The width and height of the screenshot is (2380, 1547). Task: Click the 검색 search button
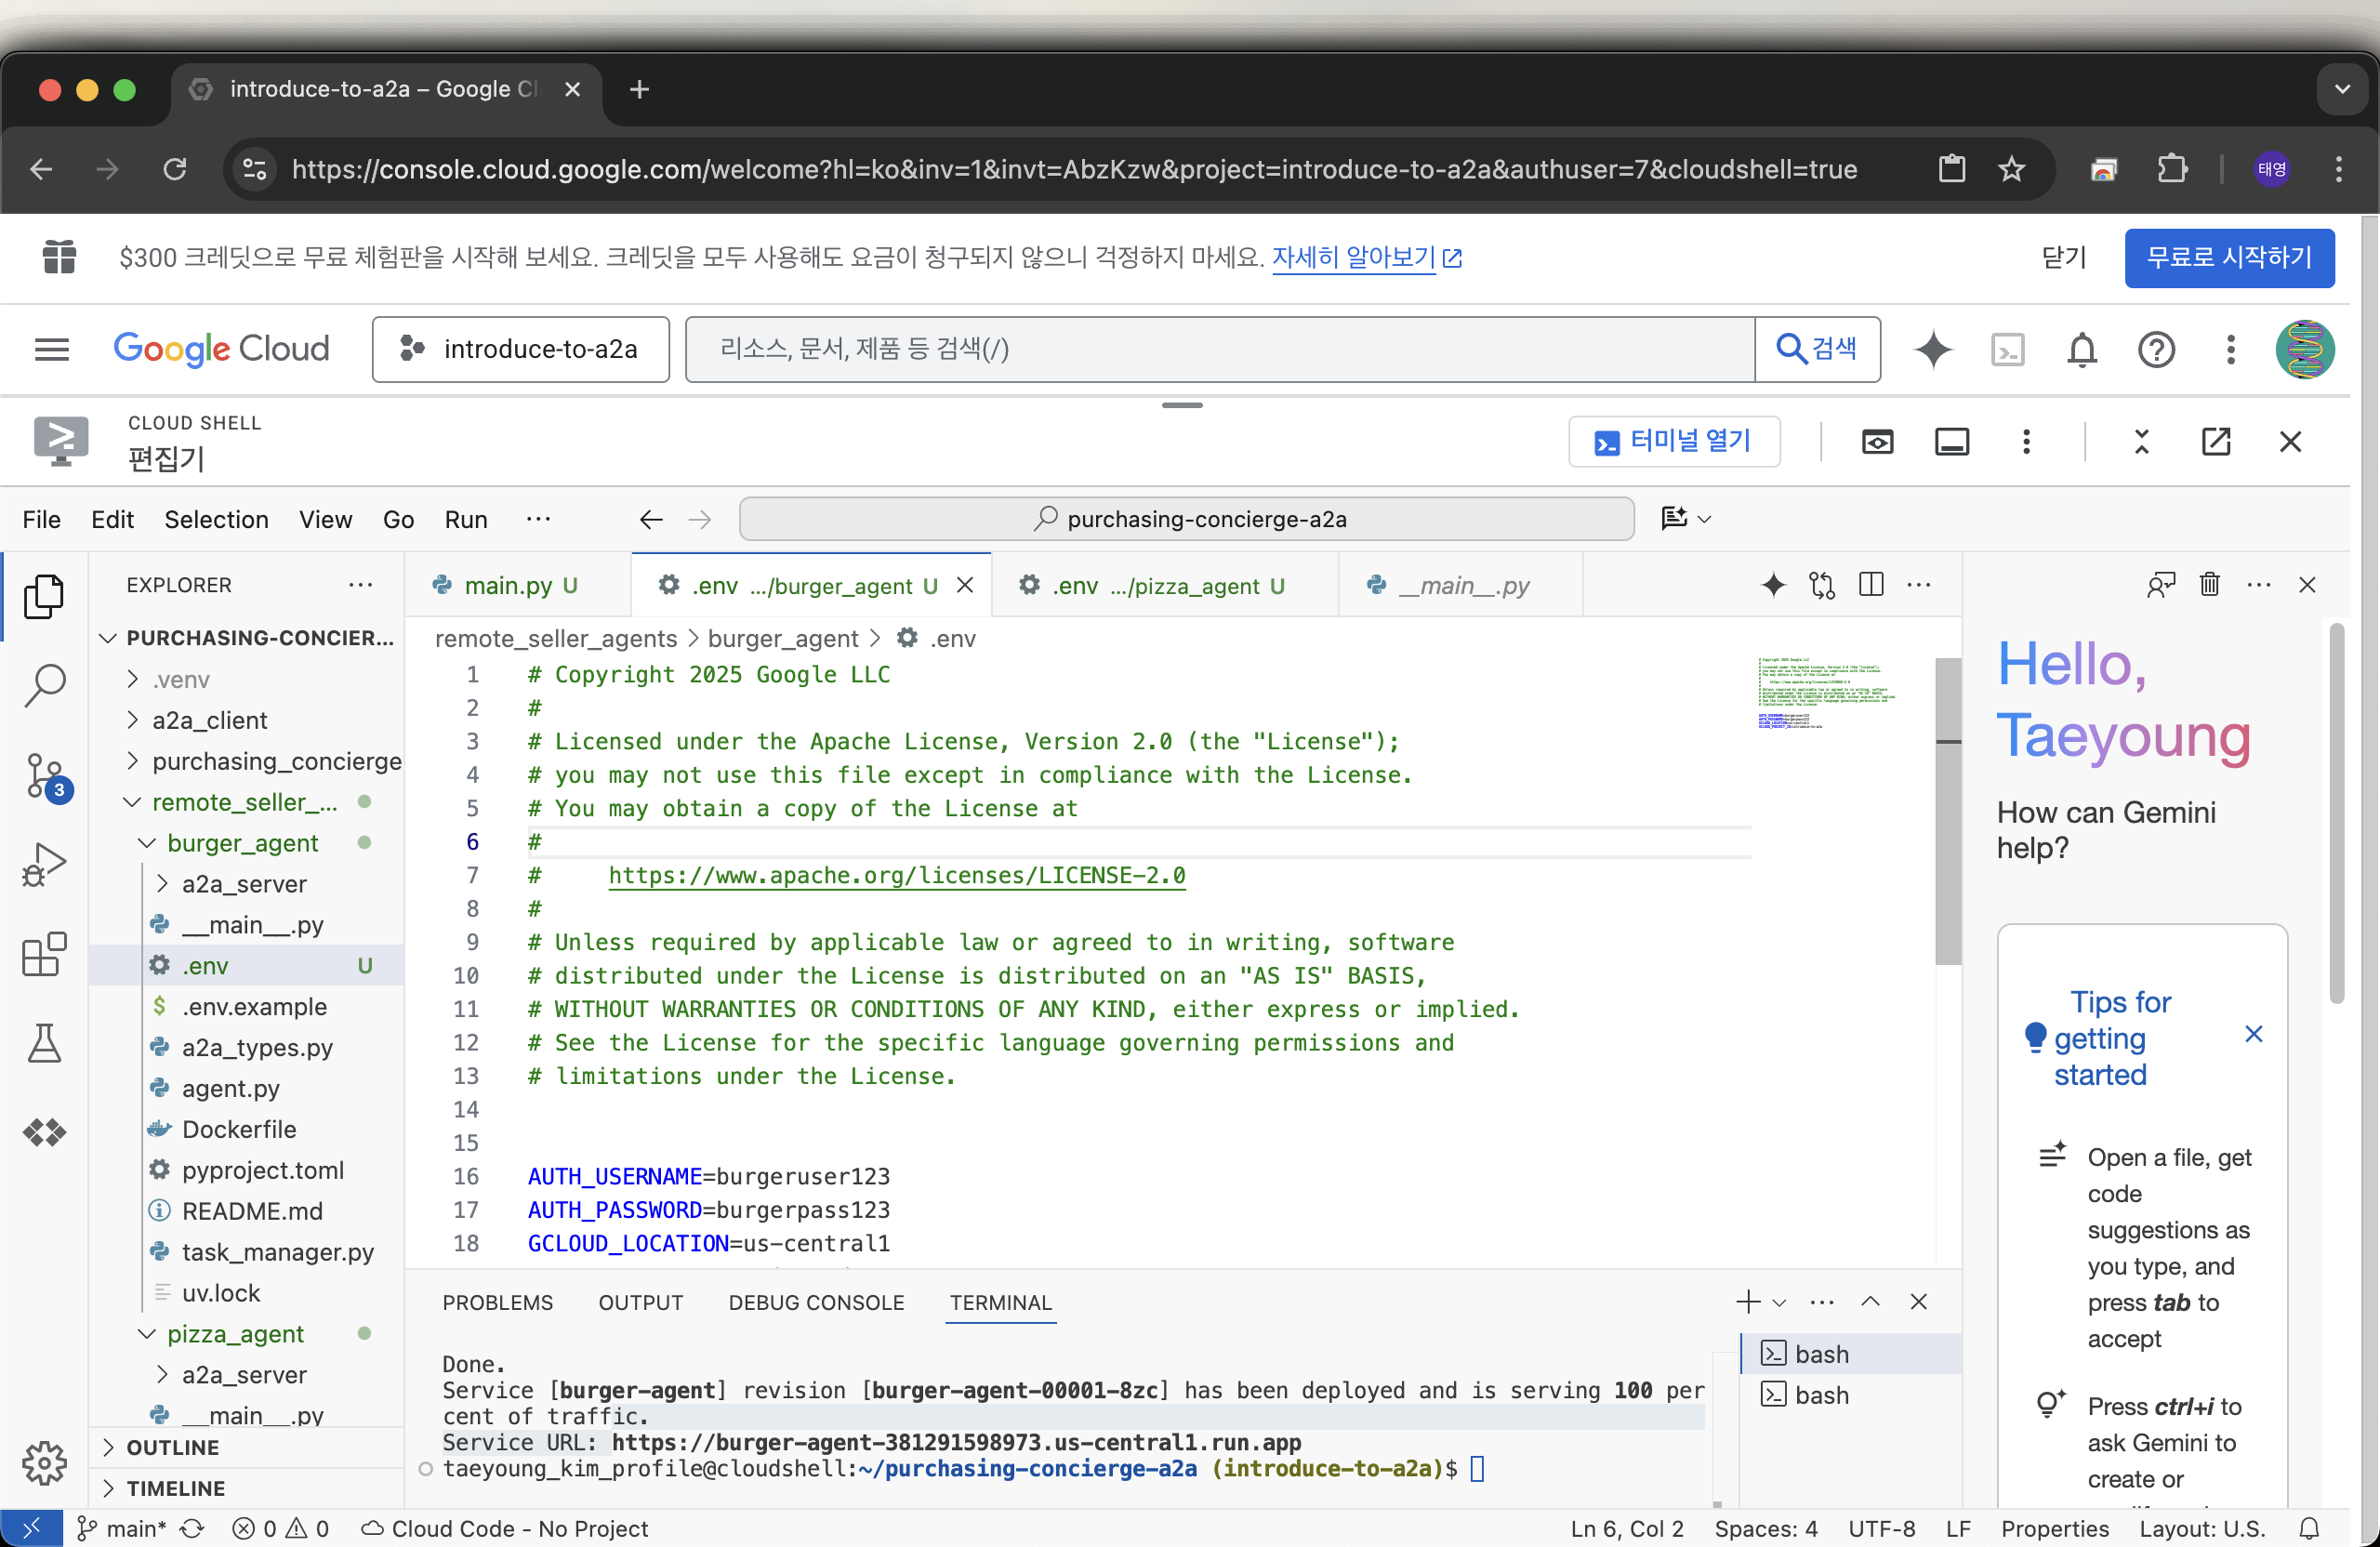point(1817,349)
